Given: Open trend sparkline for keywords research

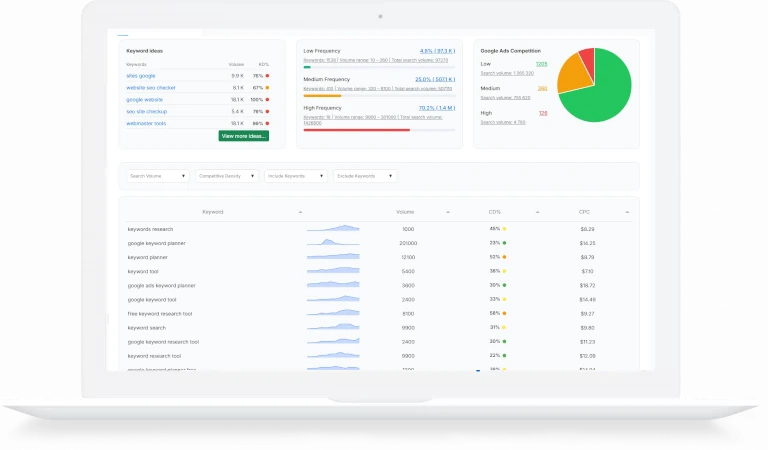Looking at the screenshot, I should [333, 228].
